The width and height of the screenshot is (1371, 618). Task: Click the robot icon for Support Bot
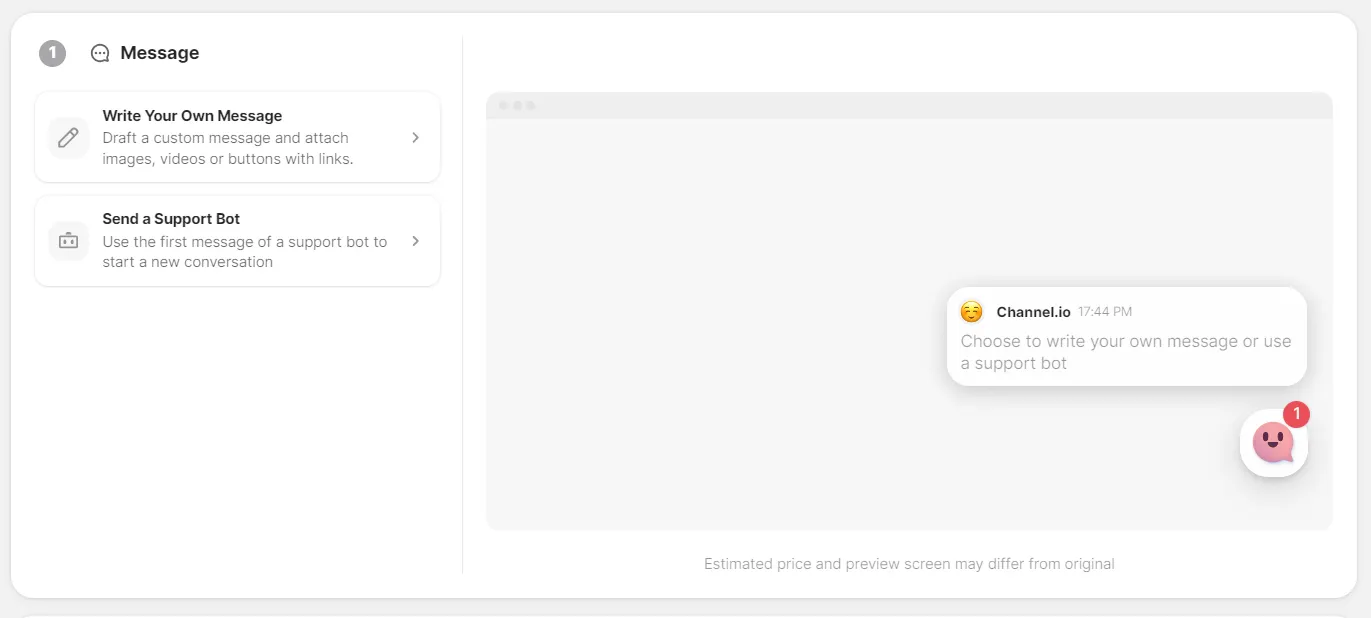pos(68,241)
